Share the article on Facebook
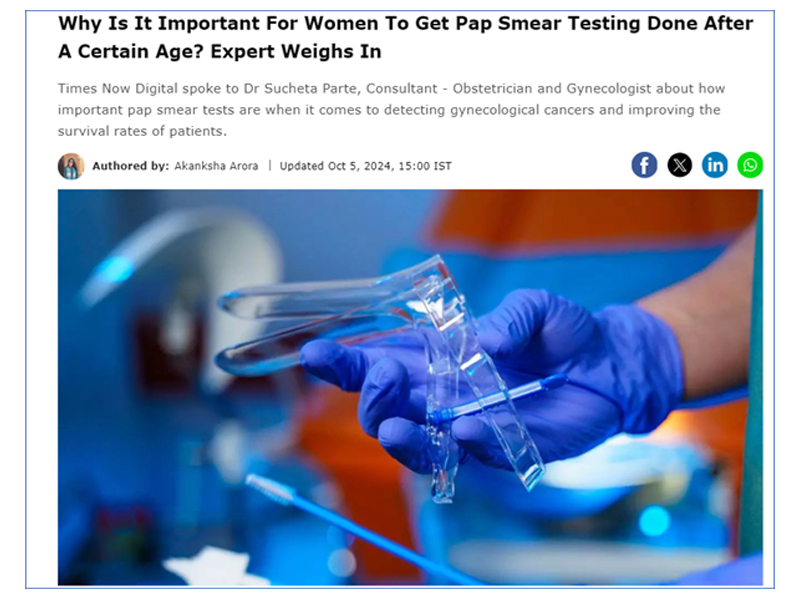This screenshot has width=800, height=600. click(x=644, y=165)
